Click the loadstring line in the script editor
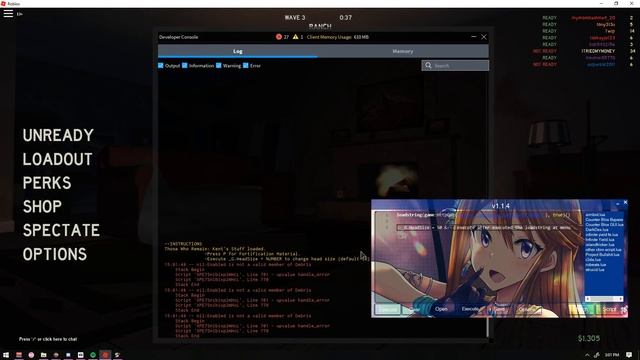This screenshot has width=640, height=360. (484, 215)
